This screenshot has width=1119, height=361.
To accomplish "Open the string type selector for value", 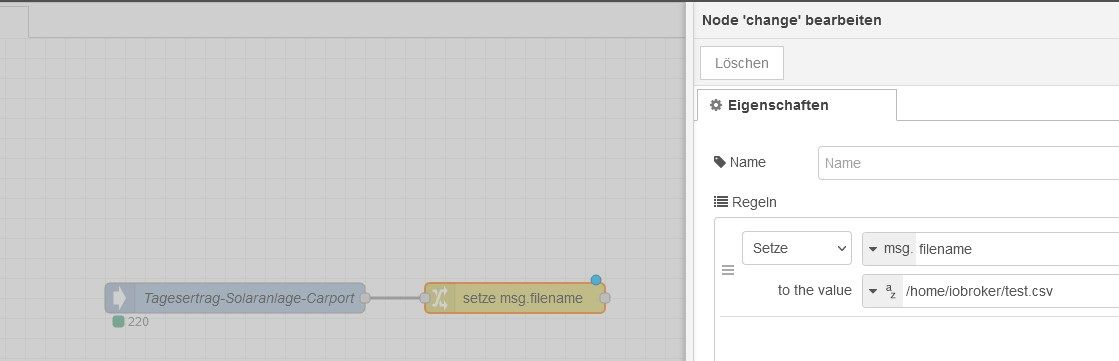I will coord(883,291).
